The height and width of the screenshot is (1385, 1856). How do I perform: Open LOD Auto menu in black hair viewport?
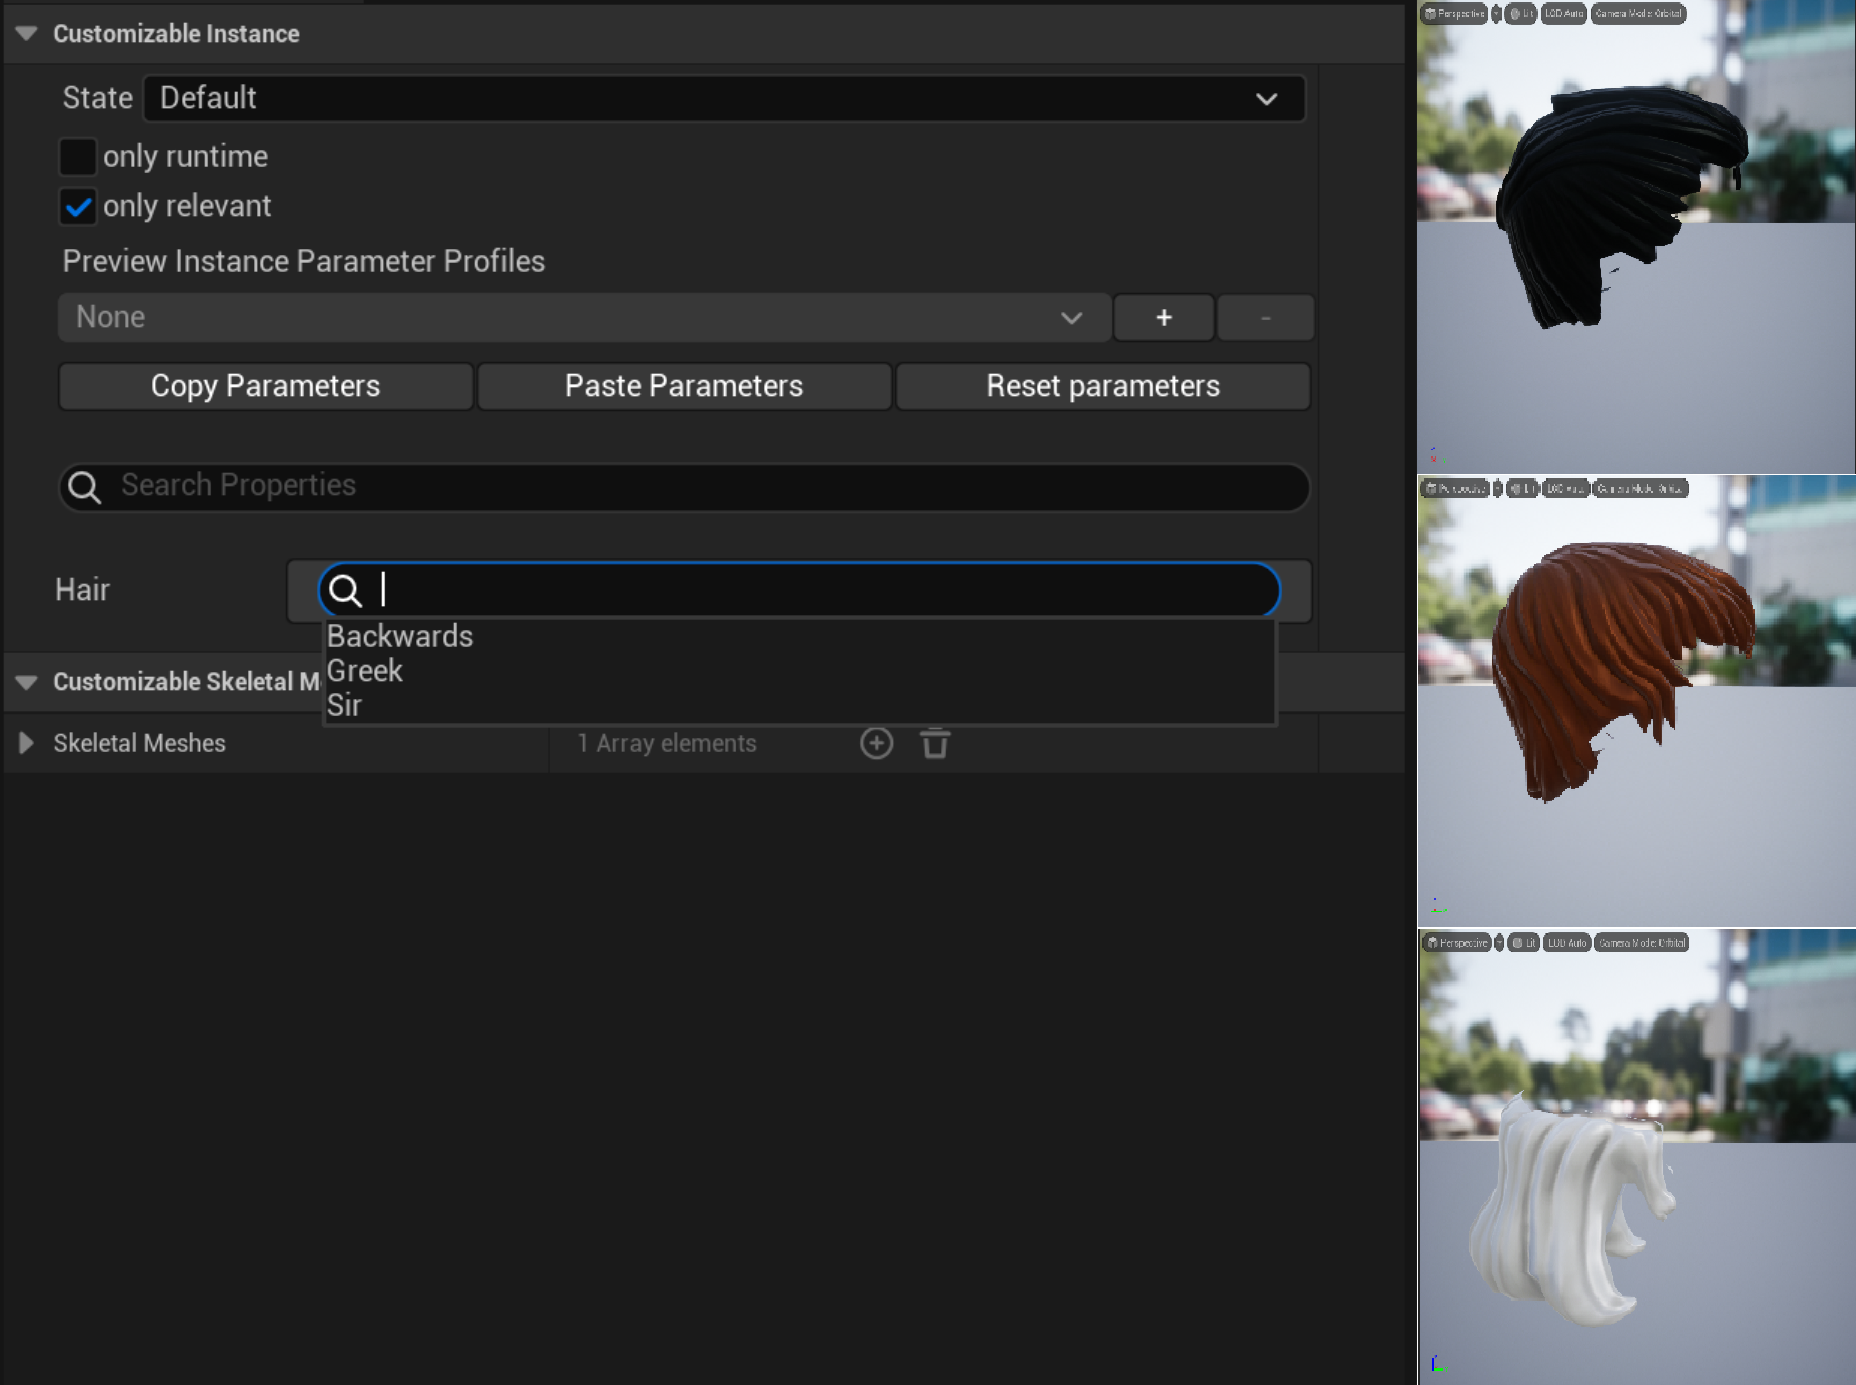1564,14
